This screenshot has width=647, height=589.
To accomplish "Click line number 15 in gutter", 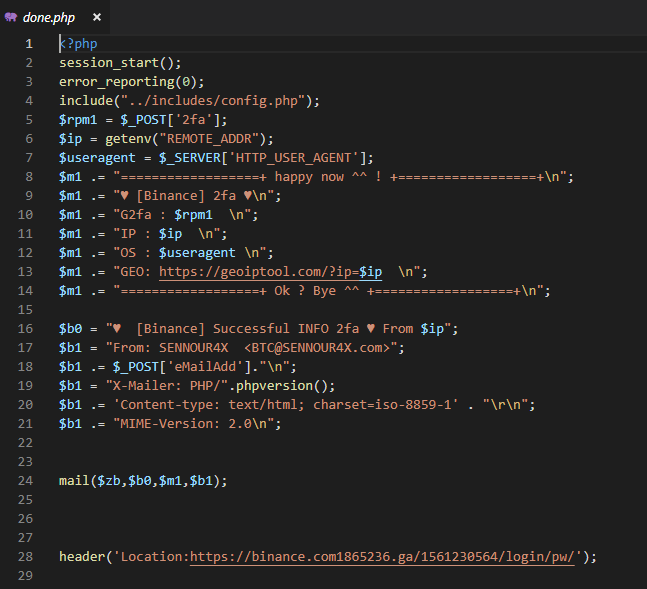I will (x=25, y=310).
